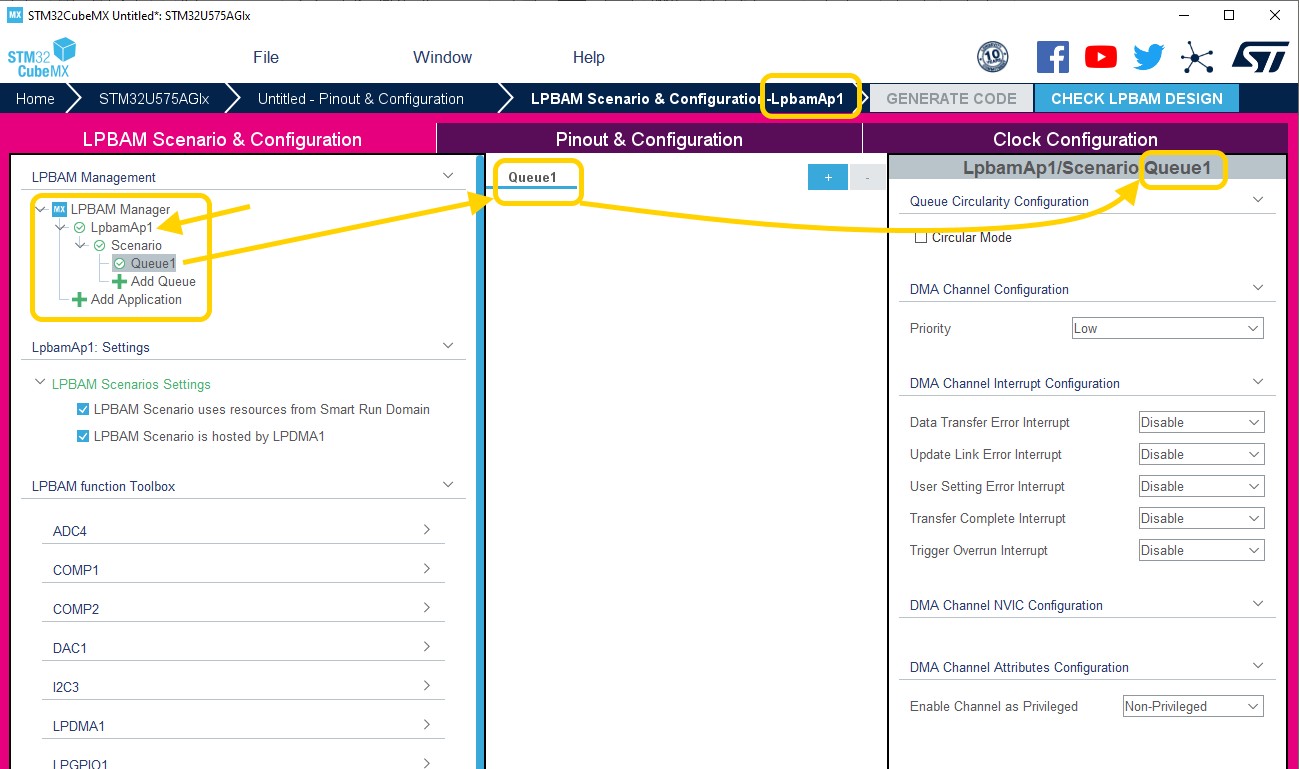This screenshot has height=769, width=1299.
Task: Open the Priority dropdown
Action: coord(1167,328)
